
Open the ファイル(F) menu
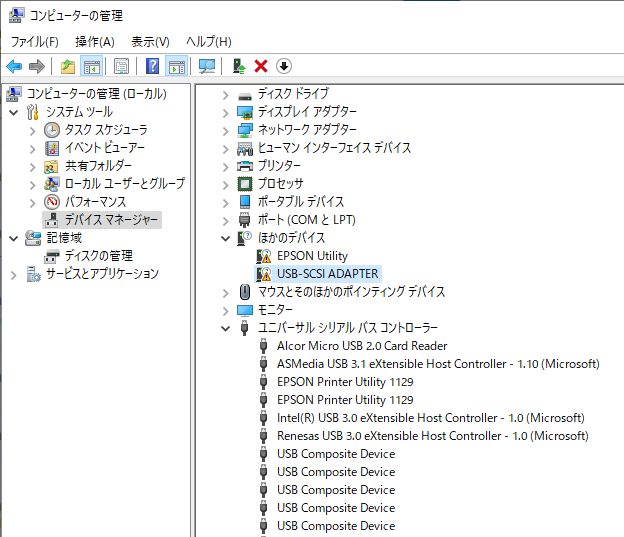[34, 41]
